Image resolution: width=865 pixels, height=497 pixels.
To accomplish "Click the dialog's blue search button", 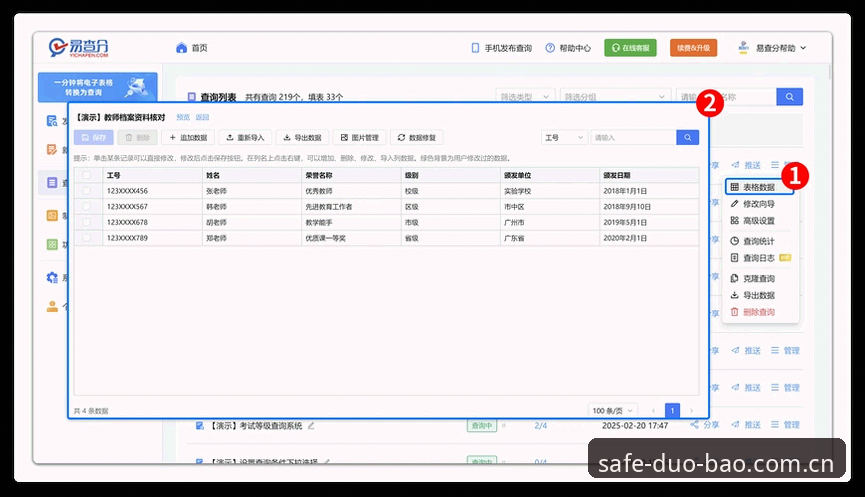I will [687, 137].
